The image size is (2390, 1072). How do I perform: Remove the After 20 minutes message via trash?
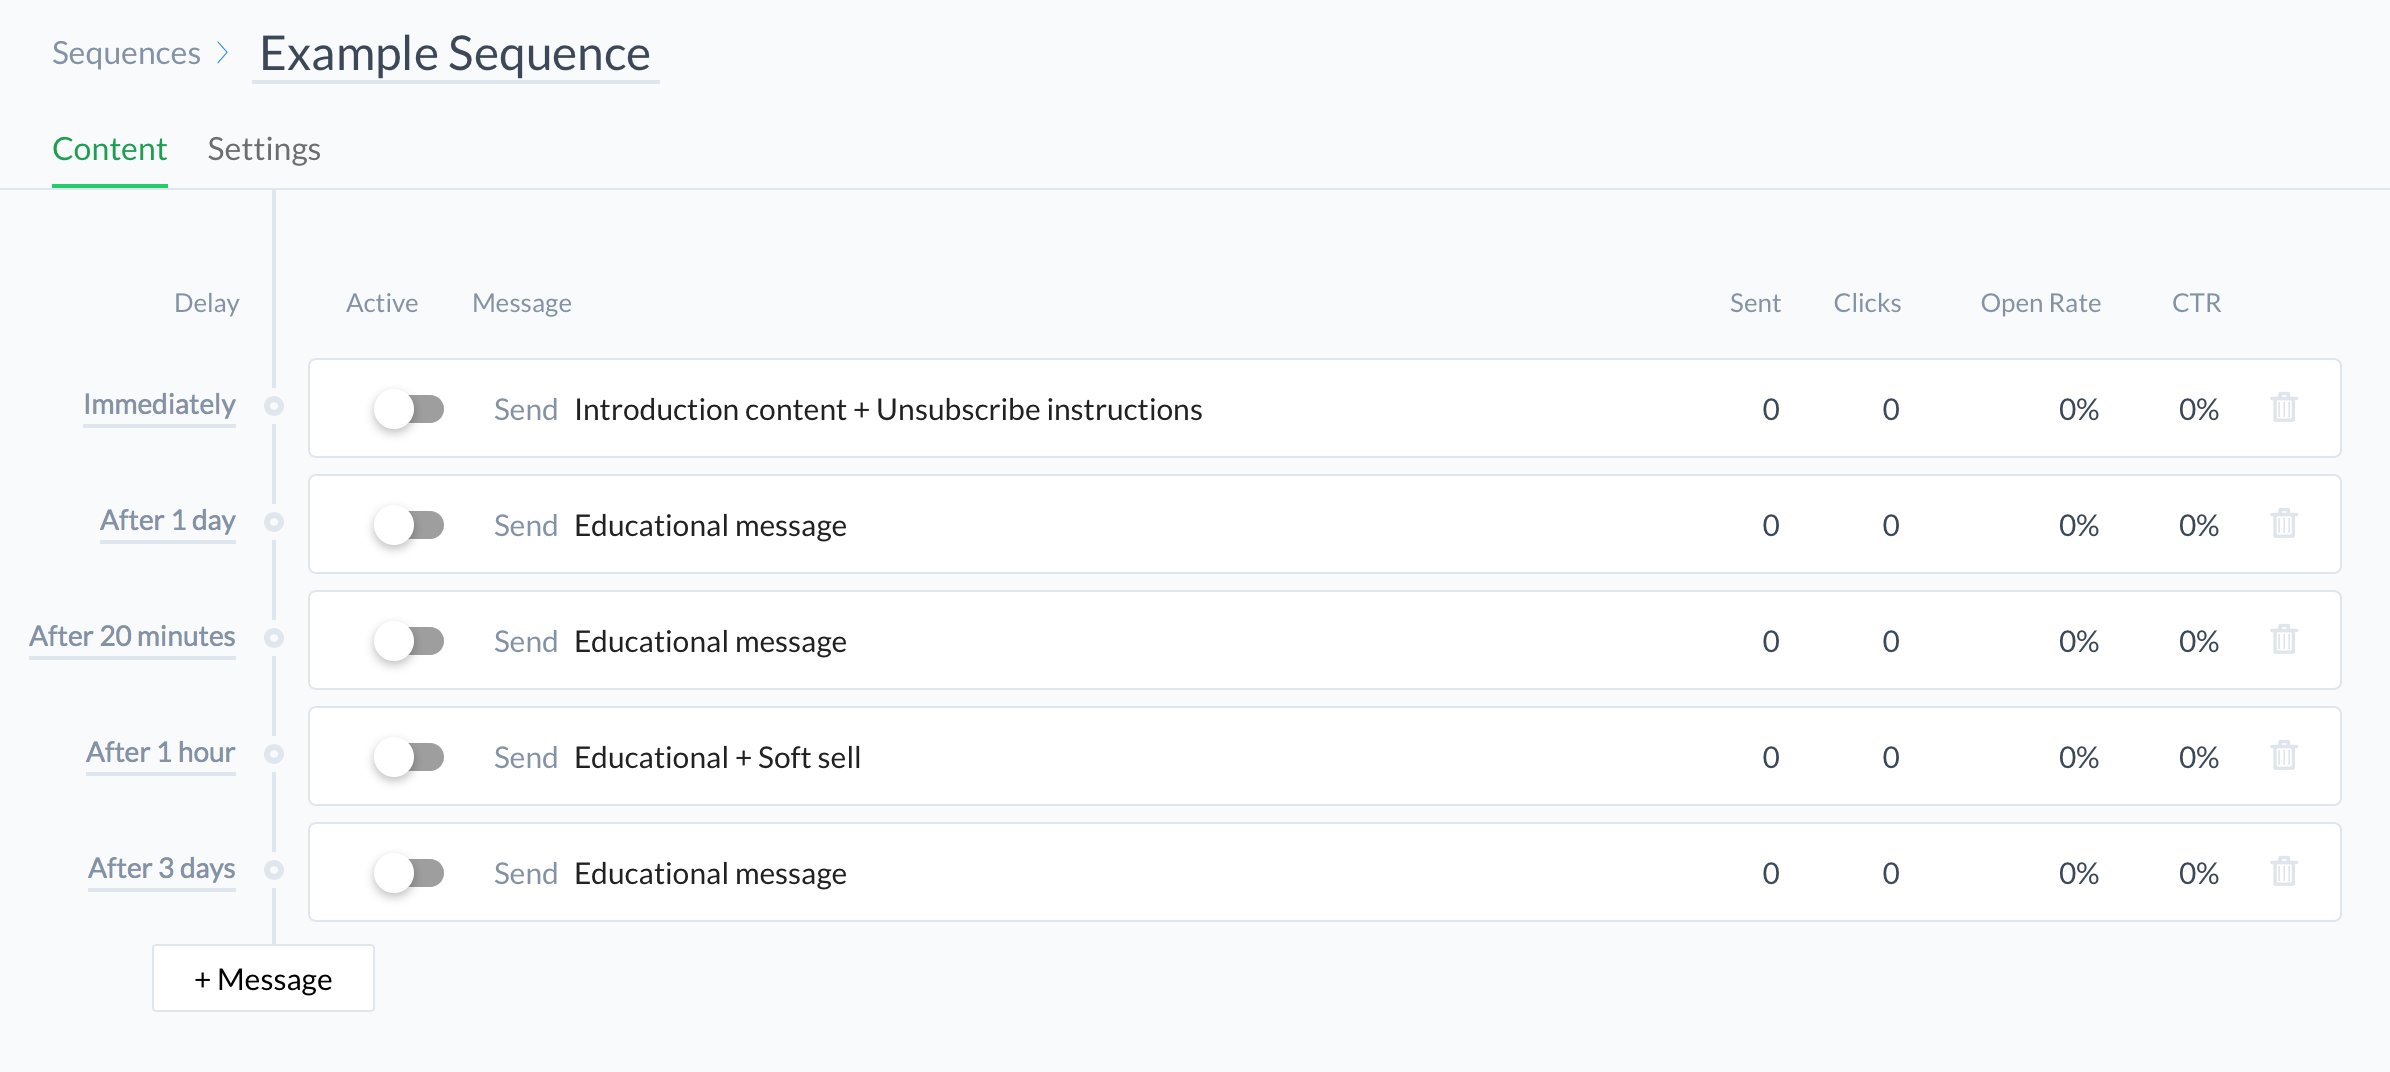tap(2283, 639)
